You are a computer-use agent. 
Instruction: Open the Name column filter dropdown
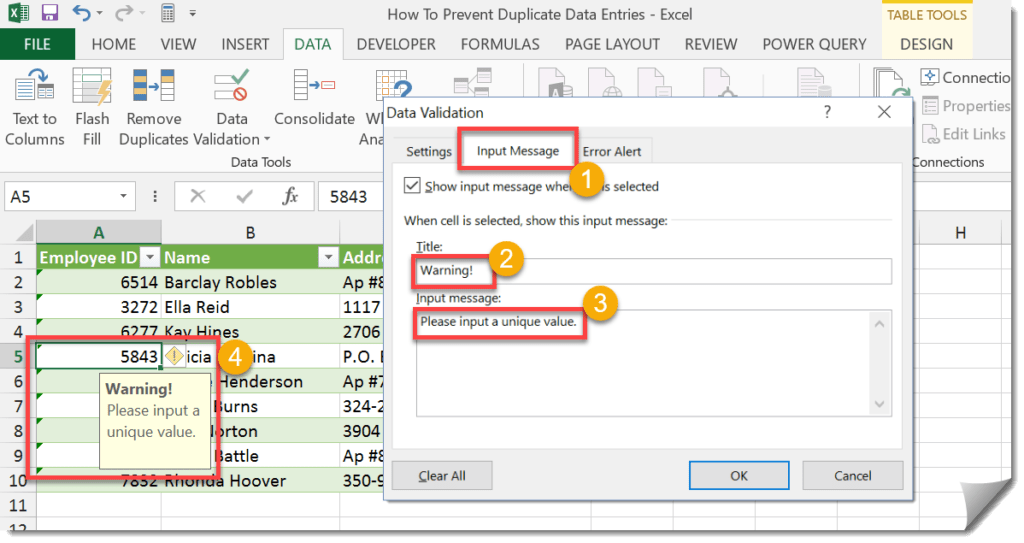click(328, 257)
